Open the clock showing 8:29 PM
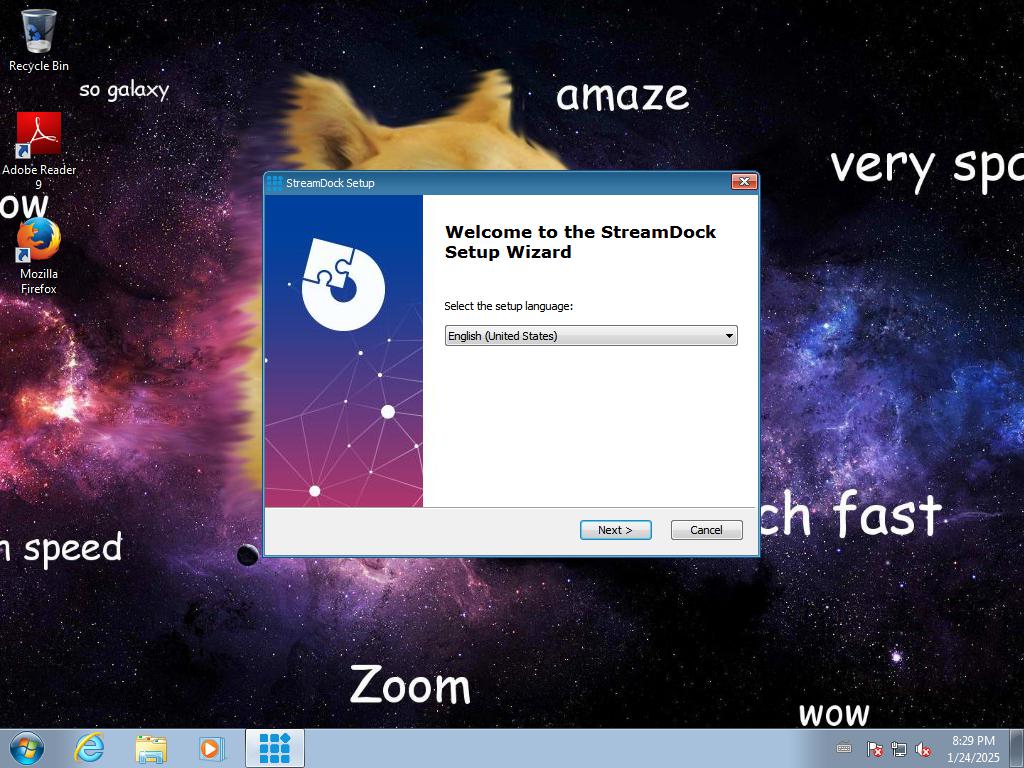Screen dimensions: 1024x768 coord(973,748)
